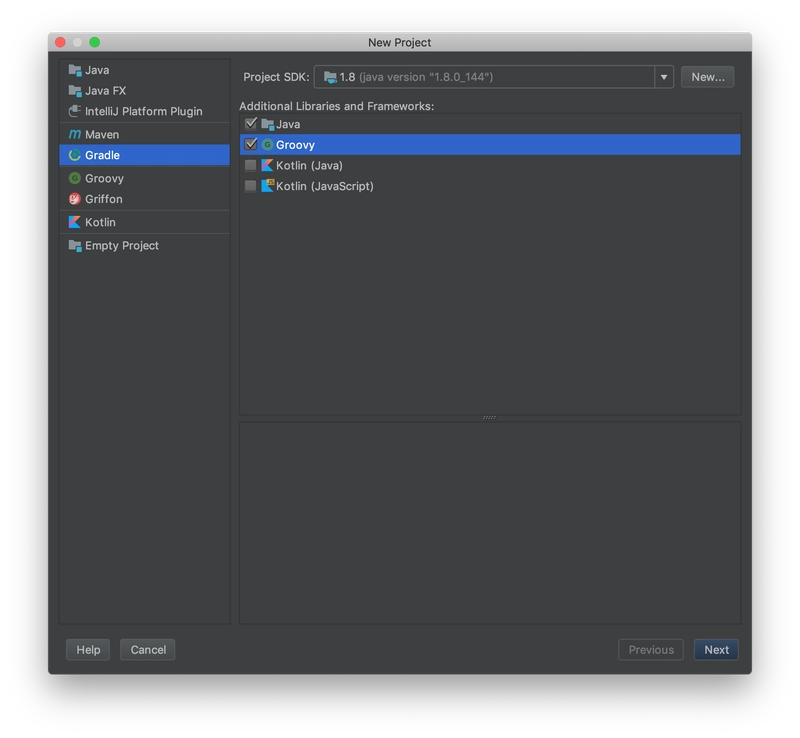Click the red Griffon icon
This screenshot has height=738, width=800.
pos(75,199)
